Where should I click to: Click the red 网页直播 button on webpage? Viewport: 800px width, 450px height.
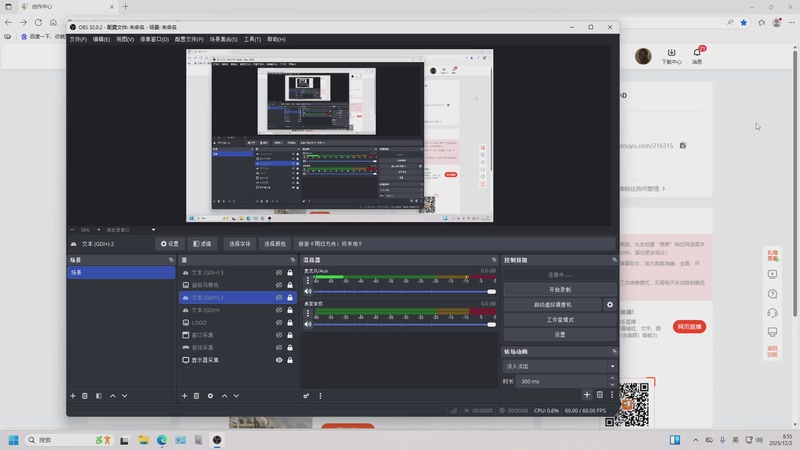click(x=689, y=327)
